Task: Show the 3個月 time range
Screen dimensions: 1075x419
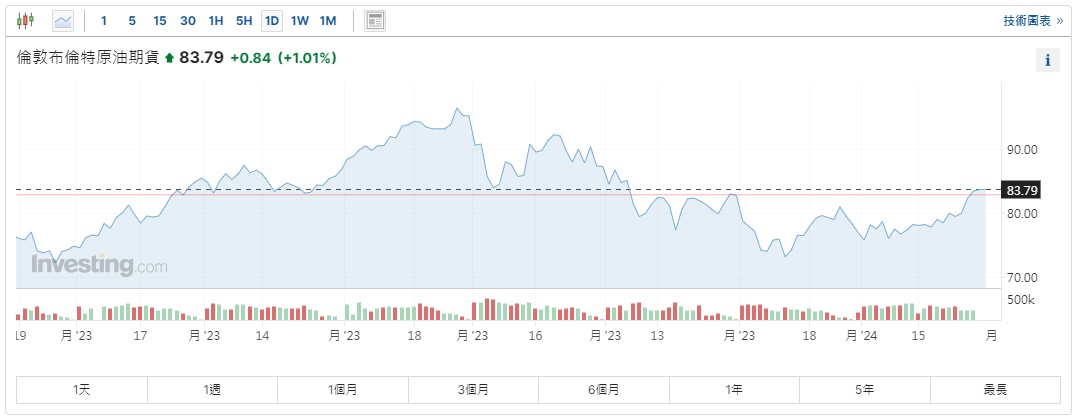Action: coord(473,389)
